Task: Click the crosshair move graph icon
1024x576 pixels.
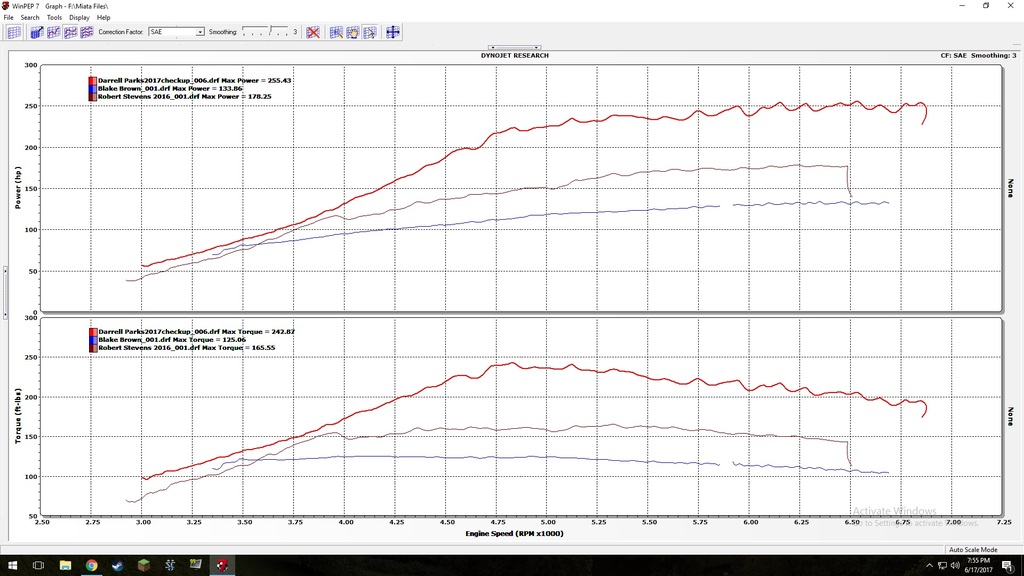Action: (392, 32)
